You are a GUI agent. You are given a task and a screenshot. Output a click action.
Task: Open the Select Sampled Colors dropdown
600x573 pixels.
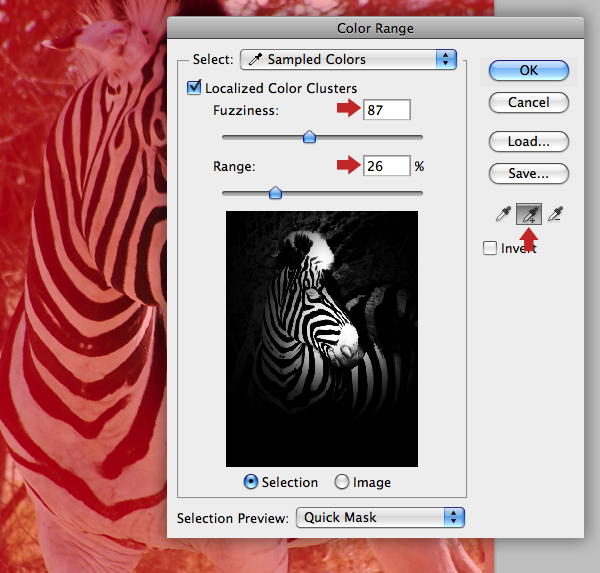348,59
